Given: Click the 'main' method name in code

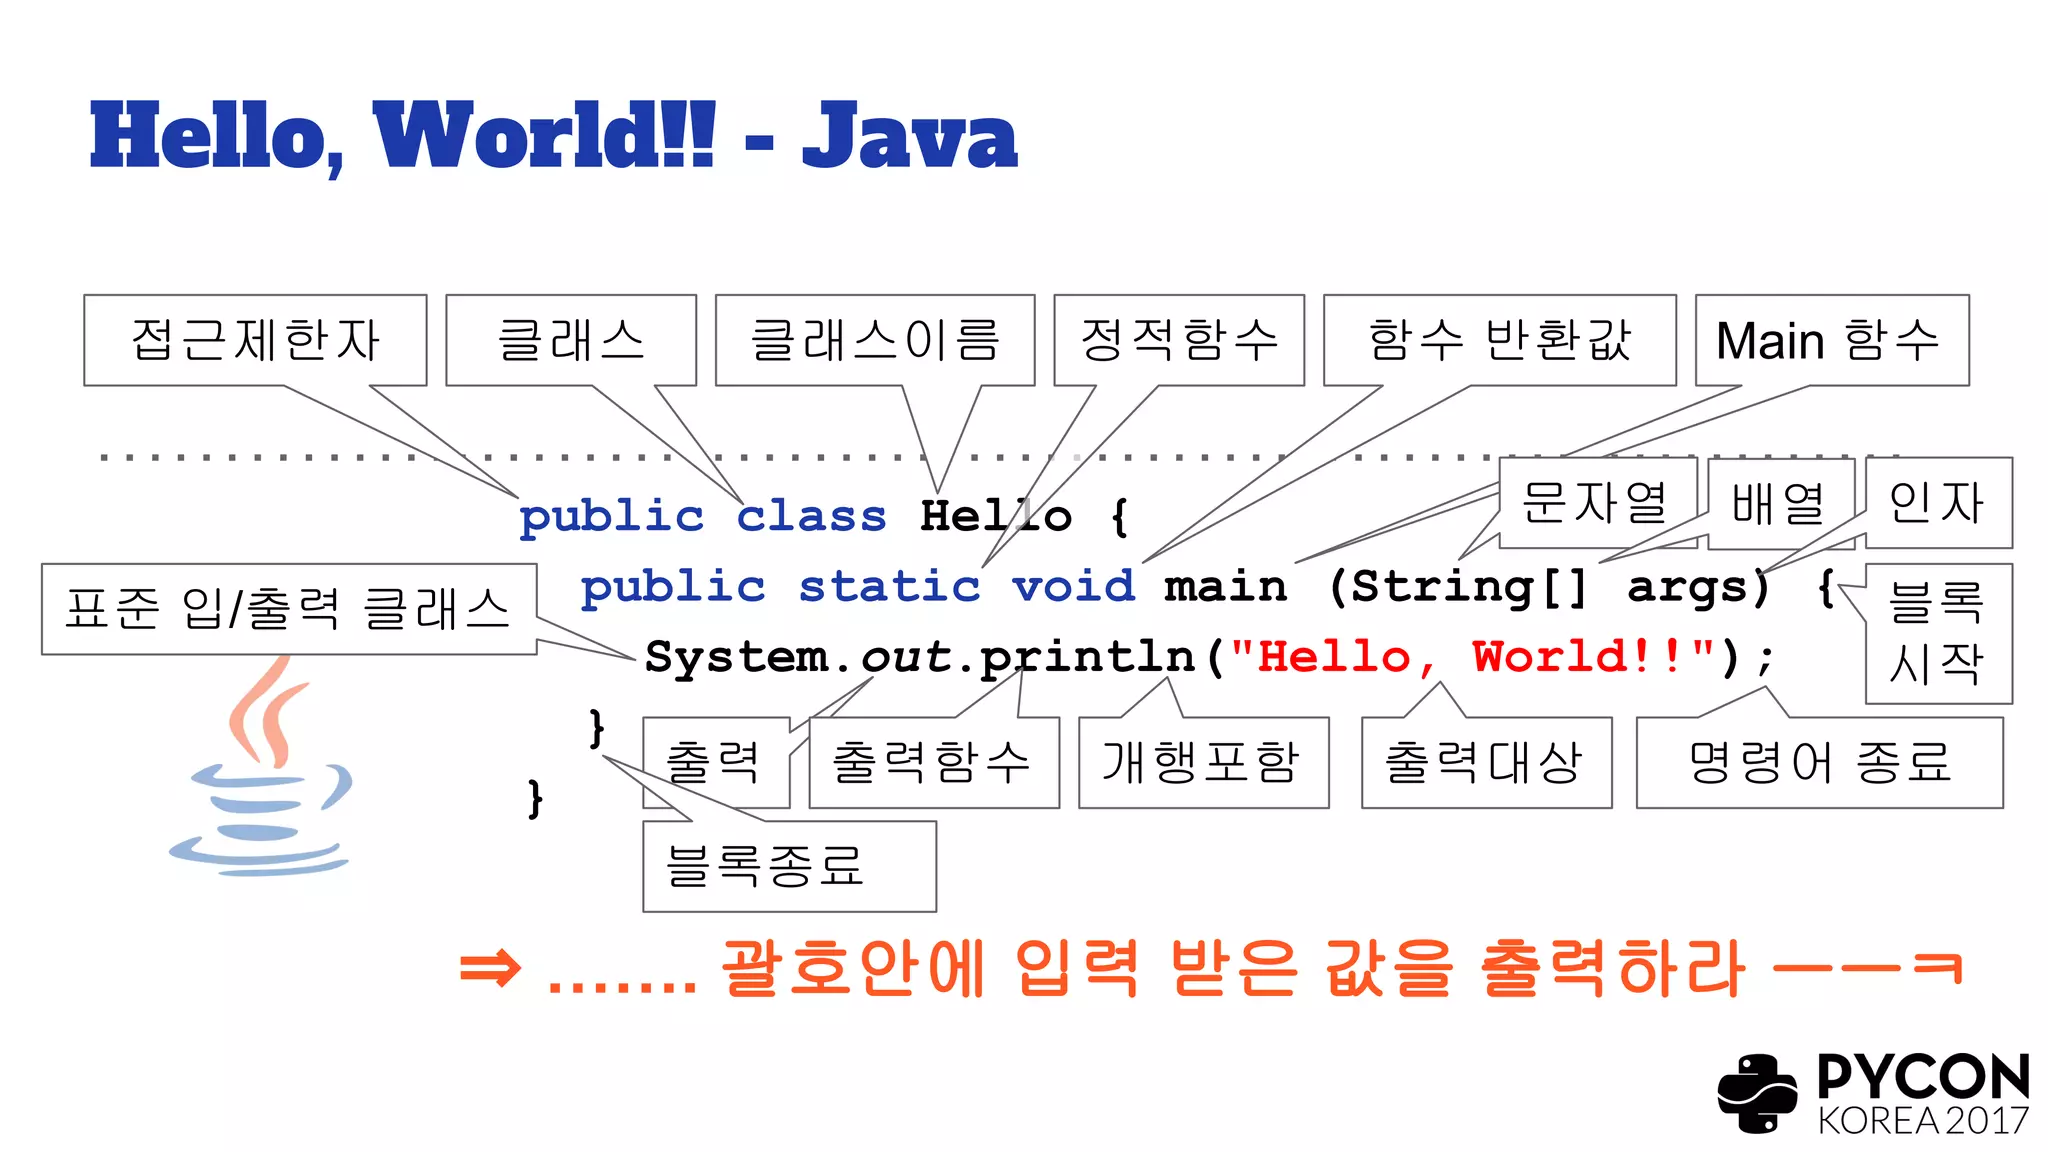Looking at the screenshot, I should 1226,586.
